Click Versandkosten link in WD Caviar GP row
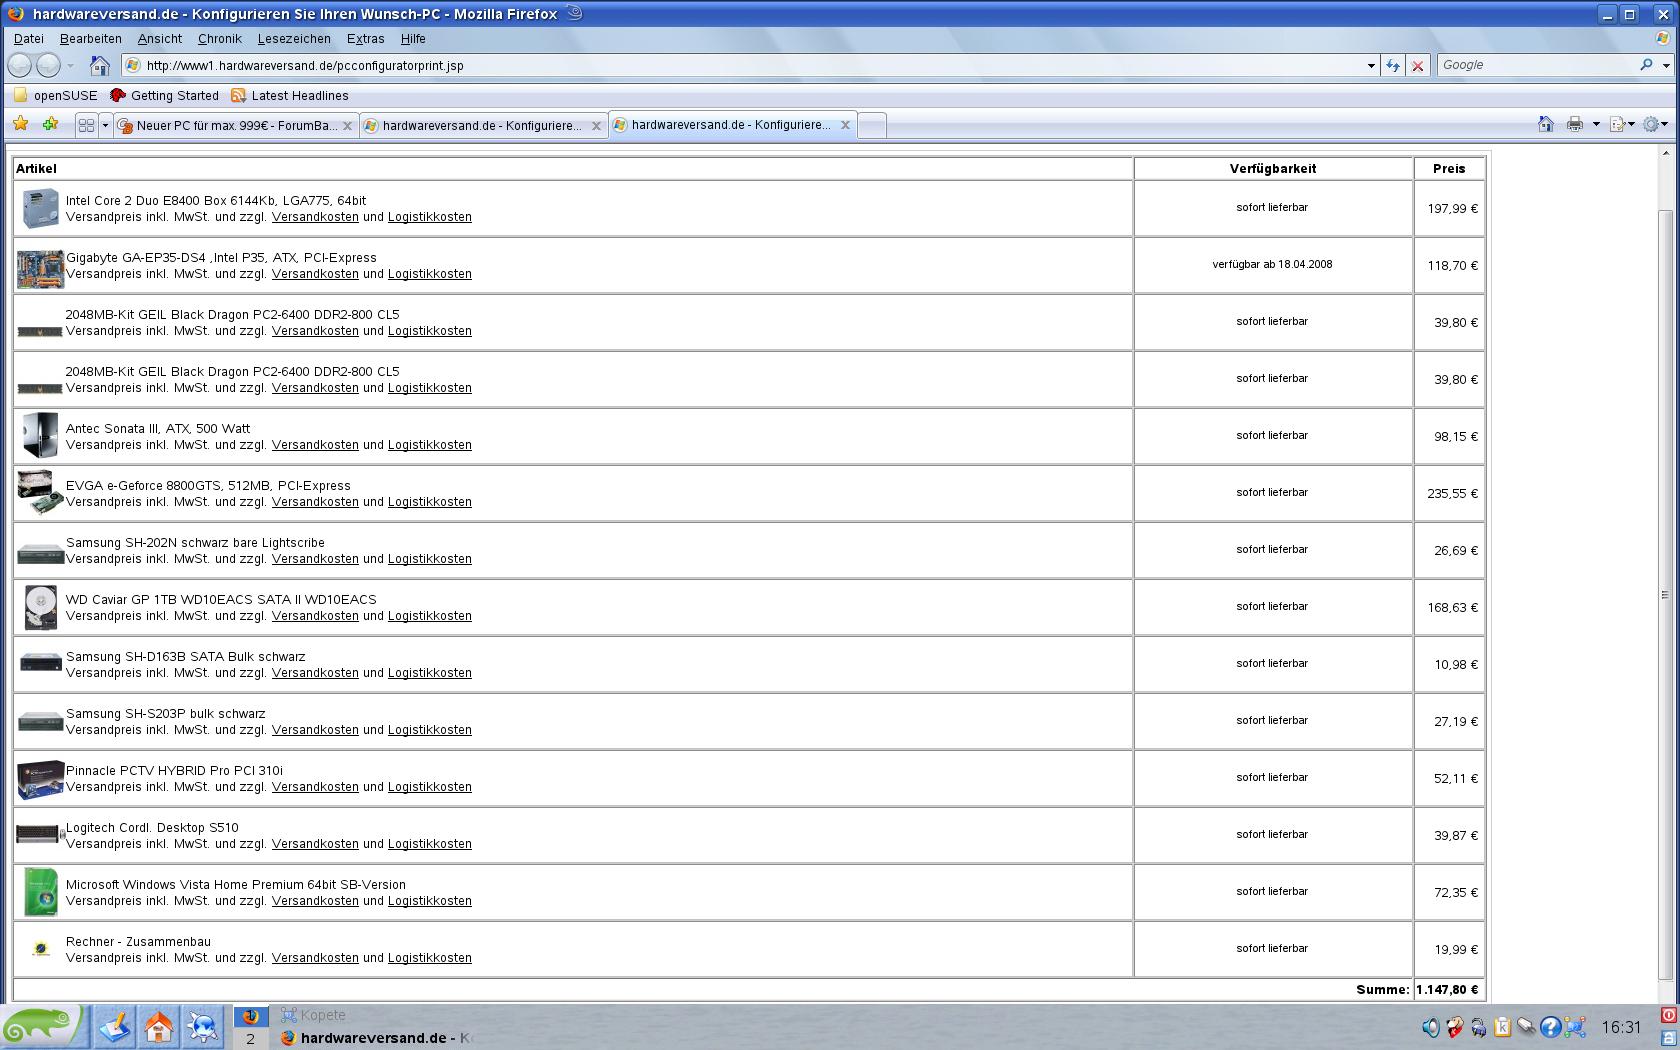Image resolution: width=1680 pixels, height=1050 pixels. tap(315, 616)
